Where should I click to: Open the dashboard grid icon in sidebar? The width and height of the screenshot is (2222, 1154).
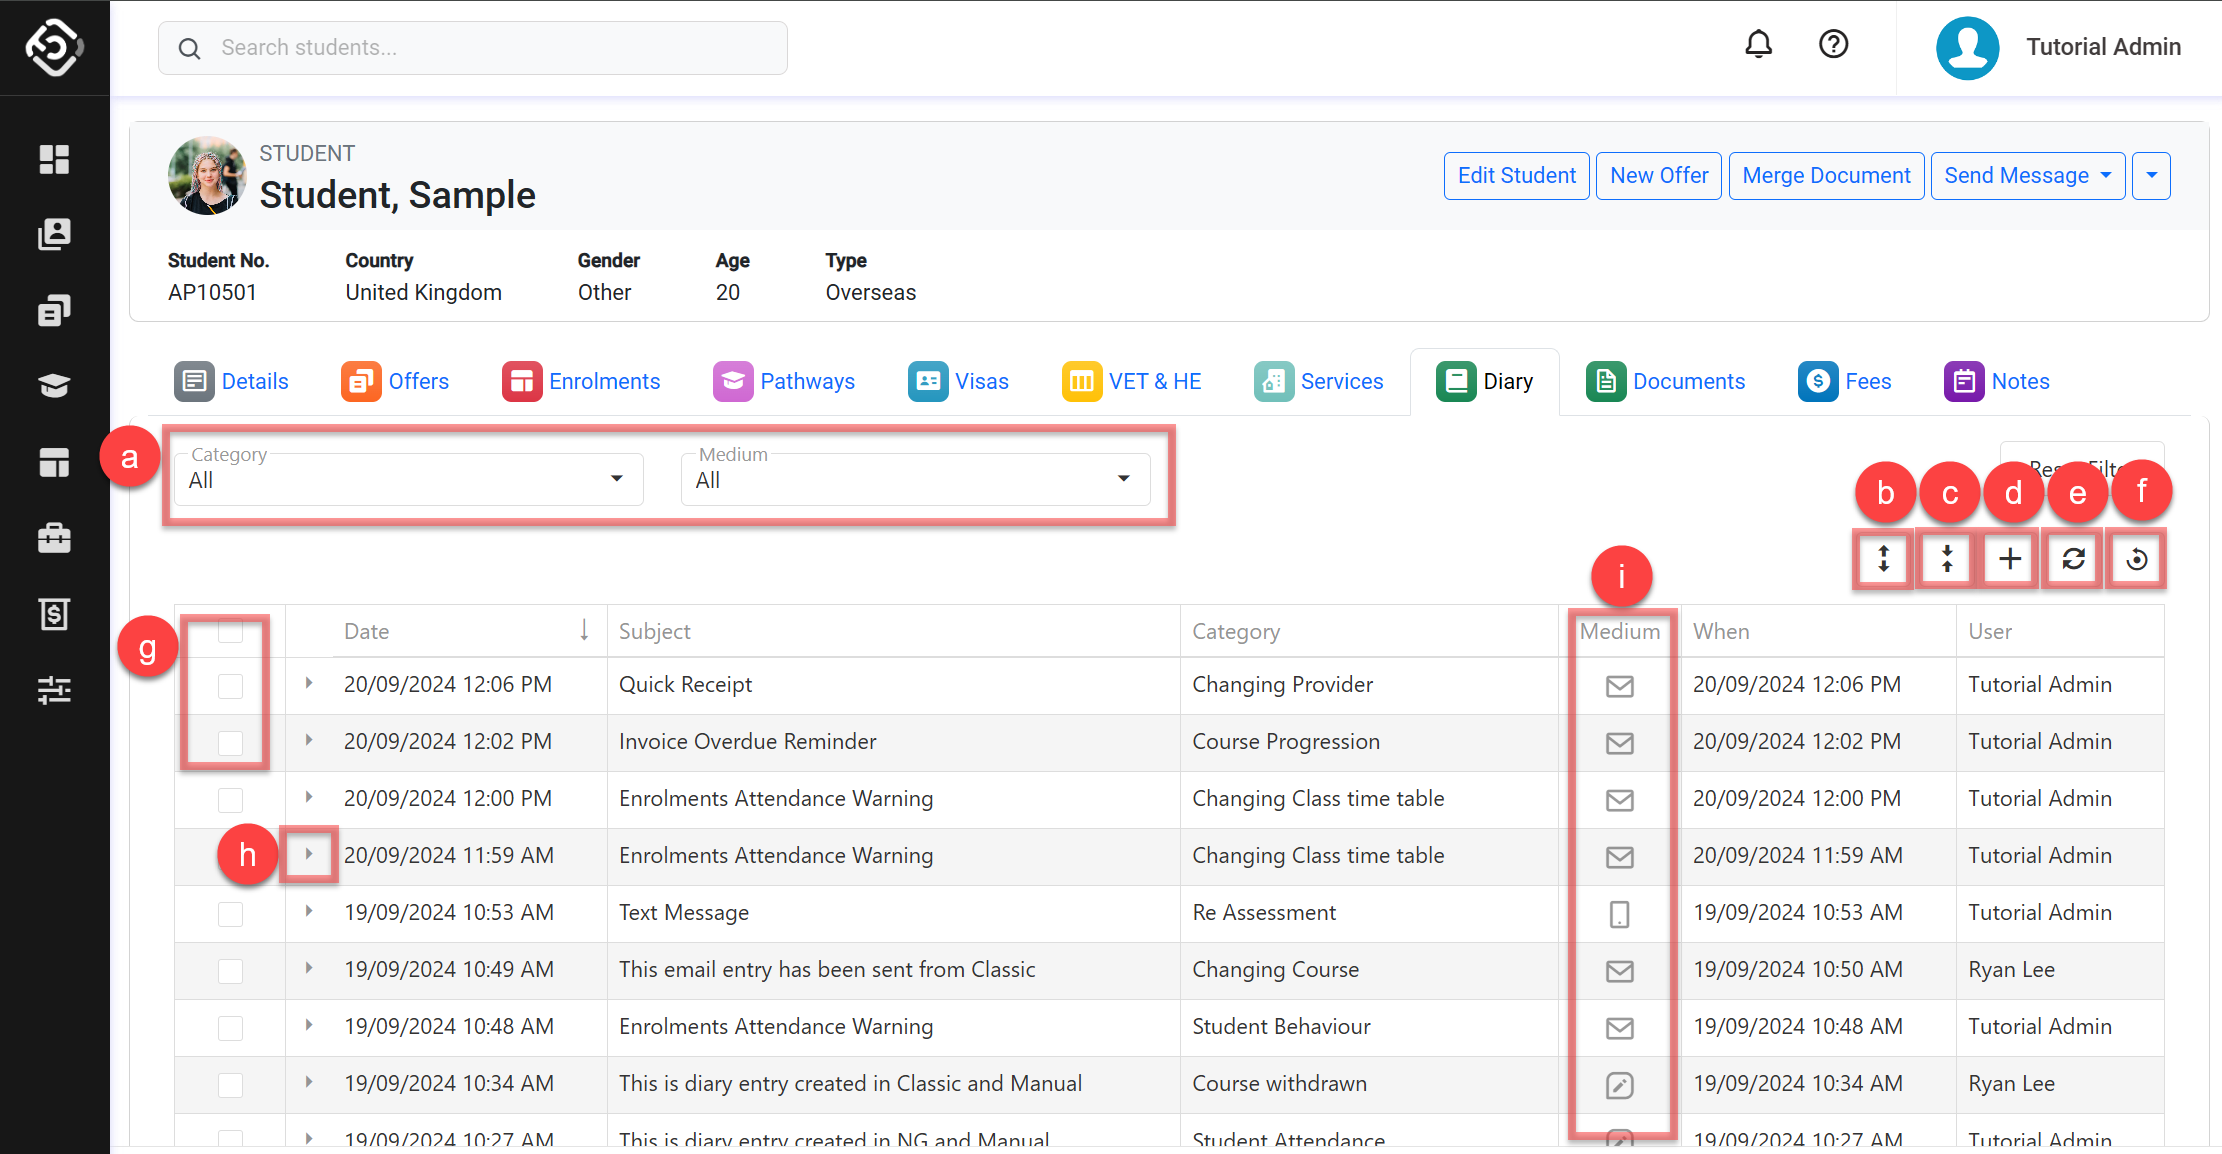coord(54,159)
